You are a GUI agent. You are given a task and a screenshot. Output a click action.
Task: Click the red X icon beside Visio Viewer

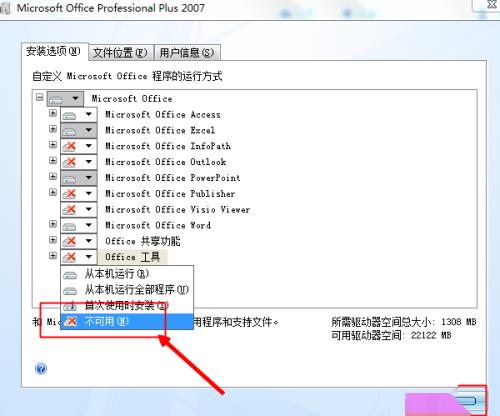point(69,210)
